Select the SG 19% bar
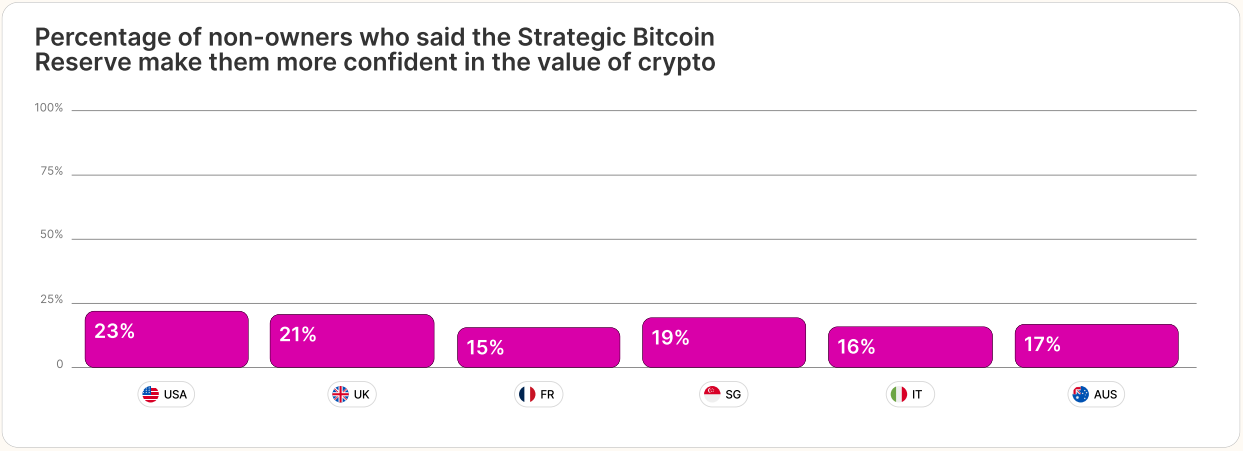 724,342
